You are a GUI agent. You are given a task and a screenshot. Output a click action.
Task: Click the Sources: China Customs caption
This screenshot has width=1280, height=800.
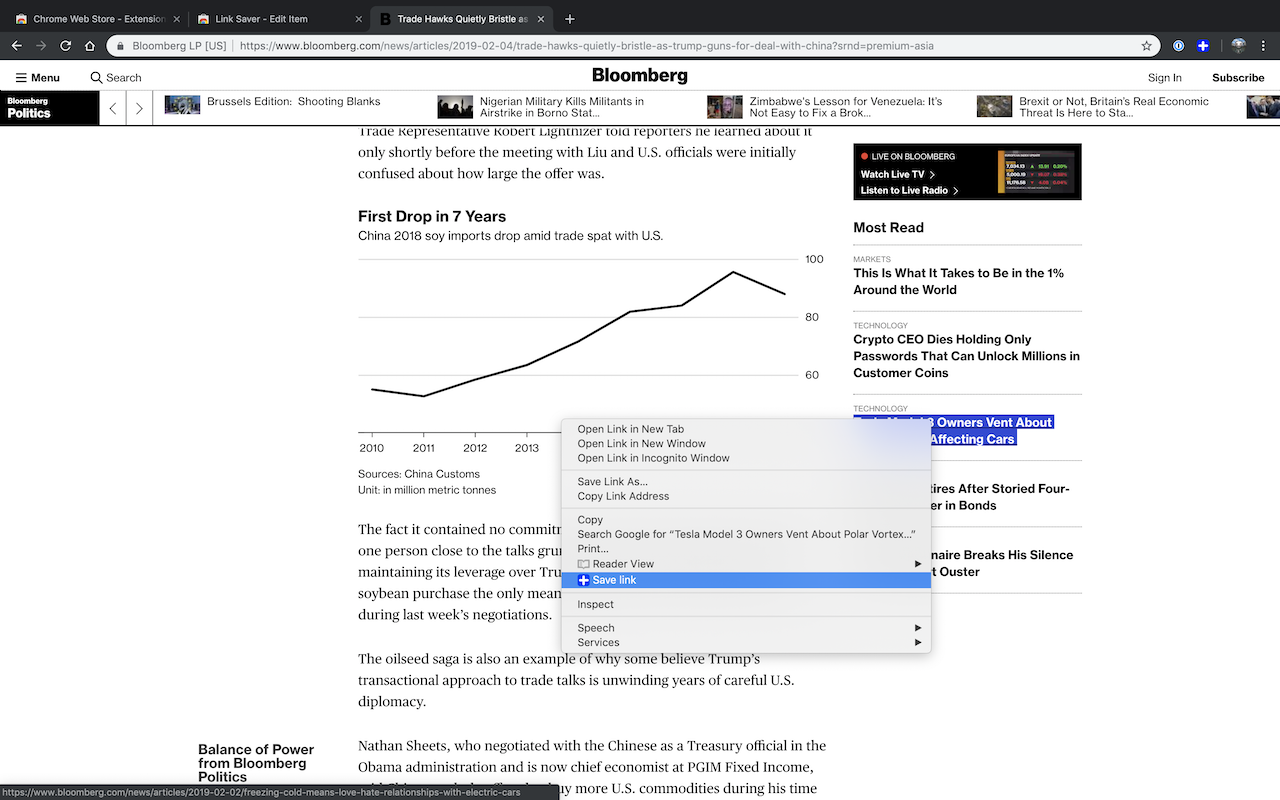point(419,474)
